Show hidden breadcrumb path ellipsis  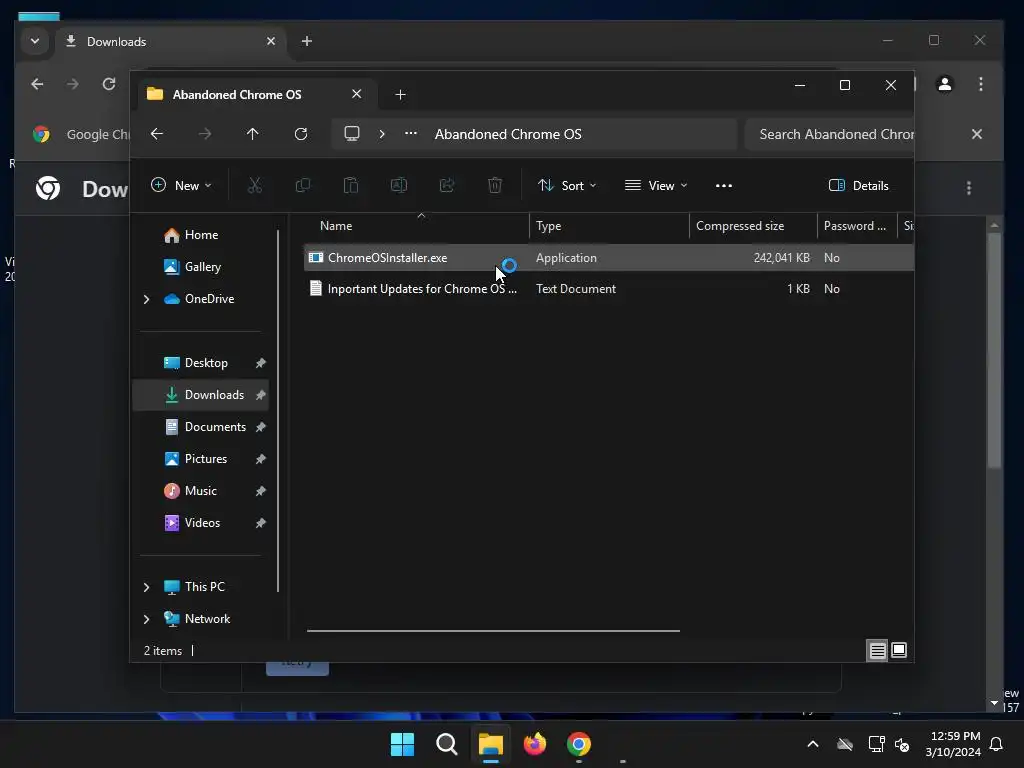click(x=411, y=133)
